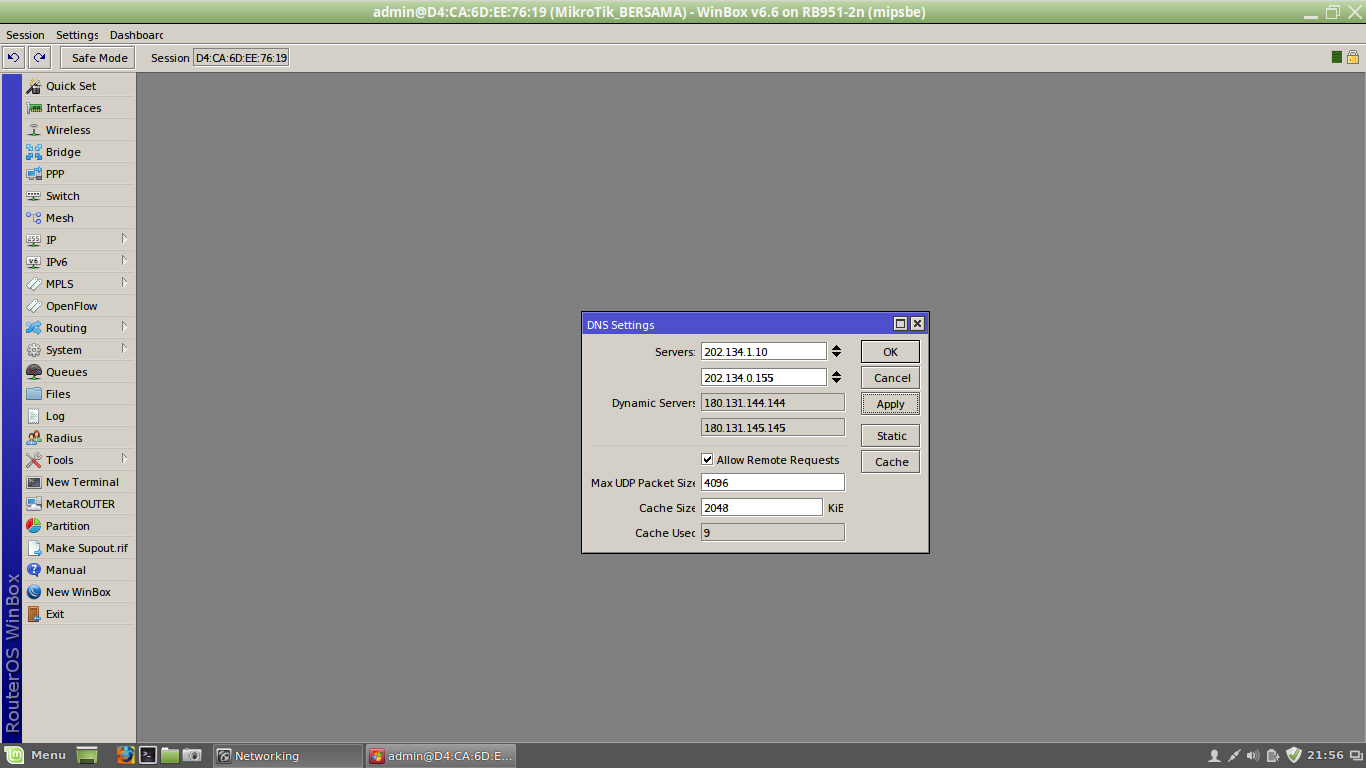This screenshot has width=1366, height=768.
Task: Close the DNS Settings dialog
Action: [917, 324]
